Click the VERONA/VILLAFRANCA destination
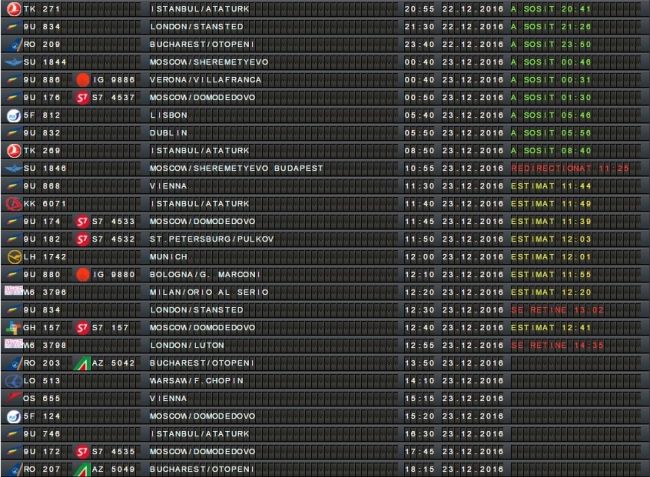The height and width of the screenshot is (477, 650). pyautogui.click(x=206, y=80)
